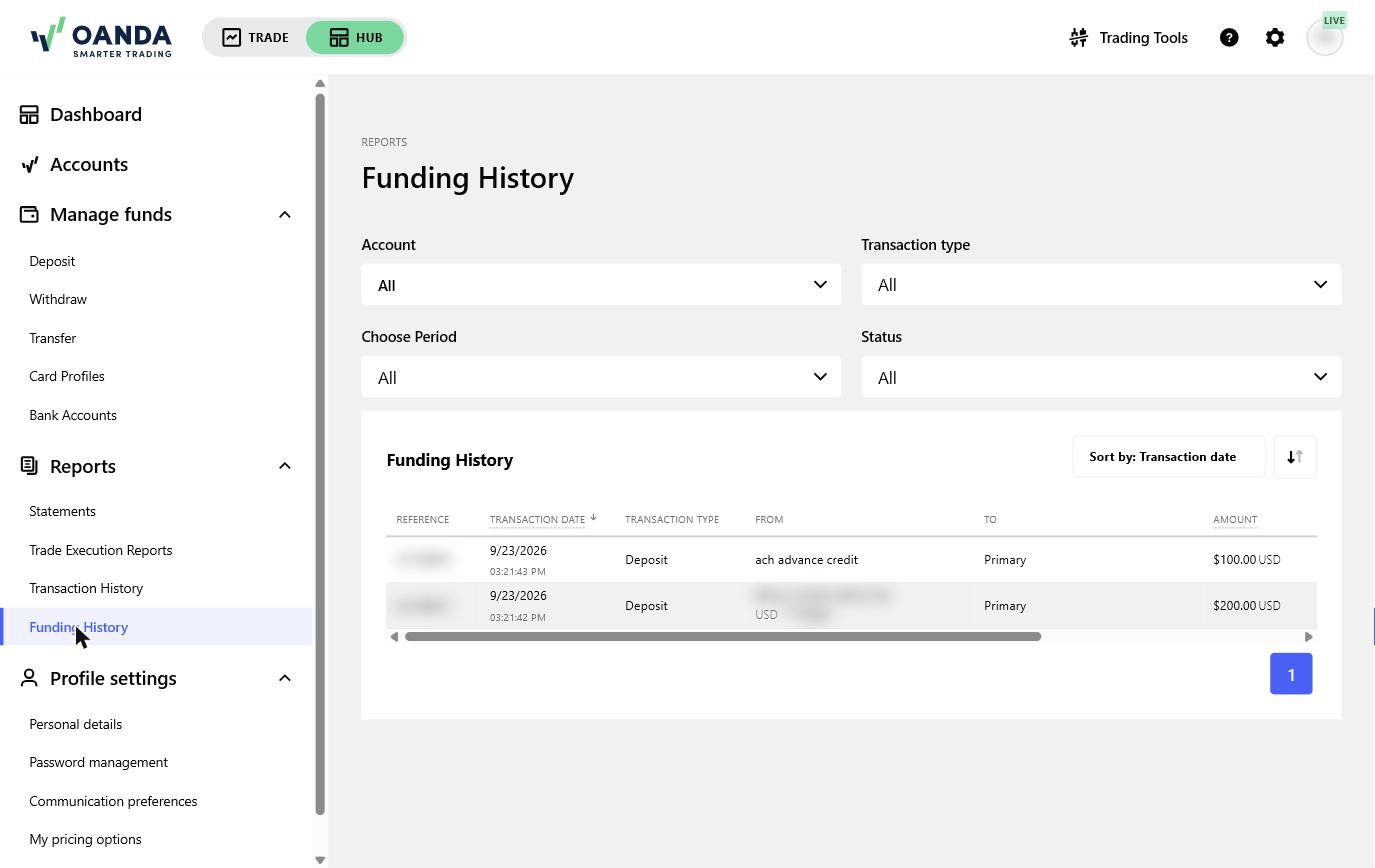Click the Reports document icon
The width and height of the screenshot is (1375, 868).
click(x=29, y=466)
